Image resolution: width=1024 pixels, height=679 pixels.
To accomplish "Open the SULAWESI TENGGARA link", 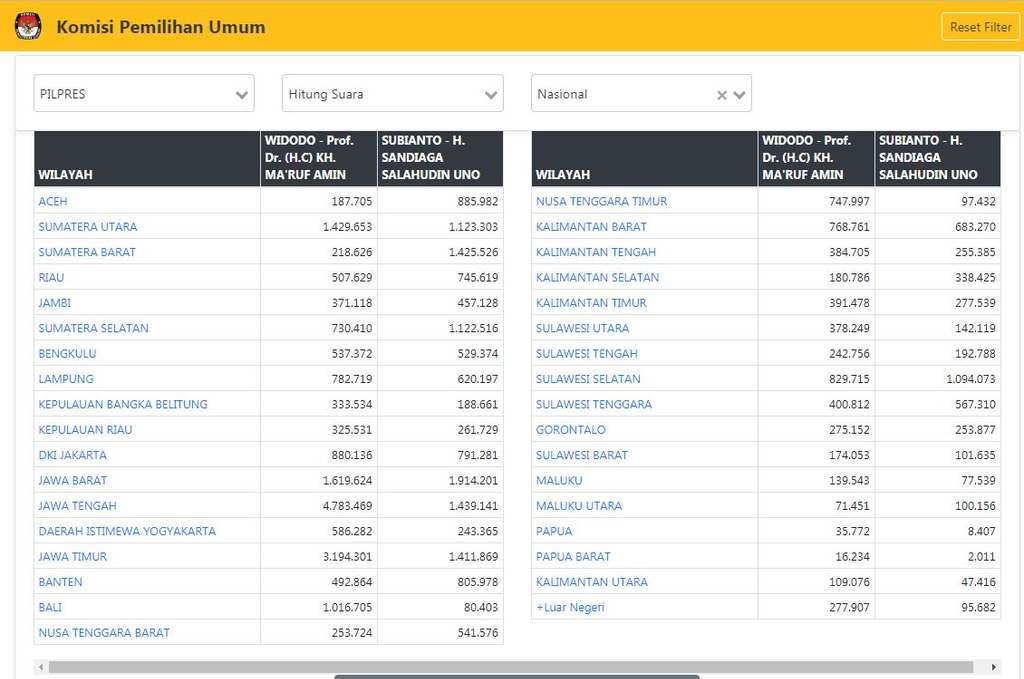I will coord(594,404).
